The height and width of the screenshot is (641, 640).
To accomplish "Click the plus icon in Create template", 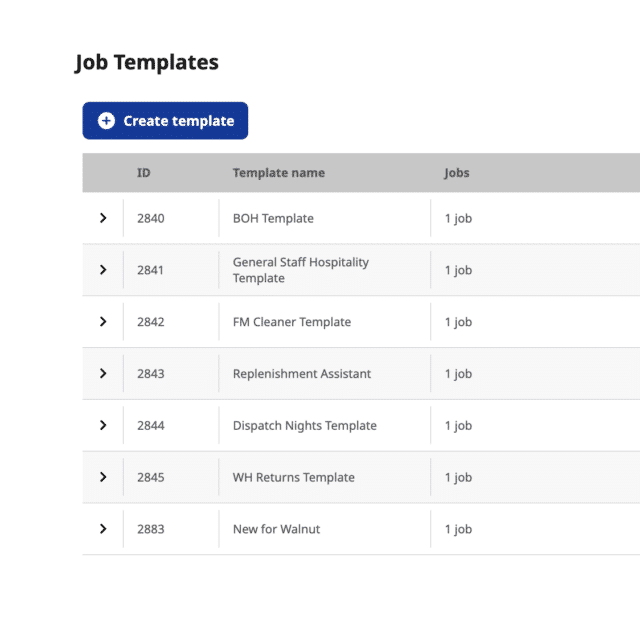I will (106, 121).
